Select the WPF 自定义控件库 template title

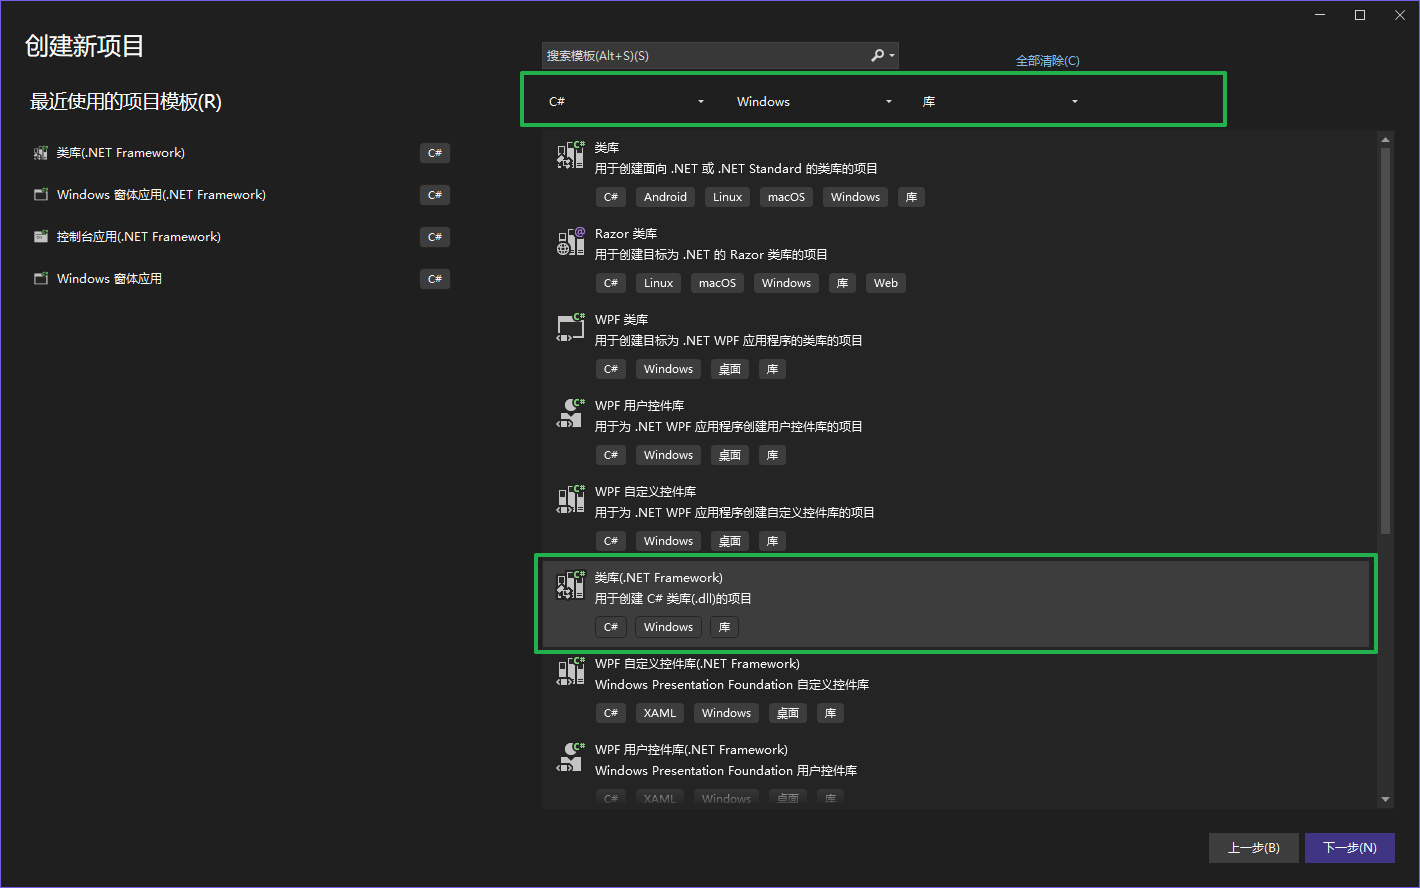646,492
